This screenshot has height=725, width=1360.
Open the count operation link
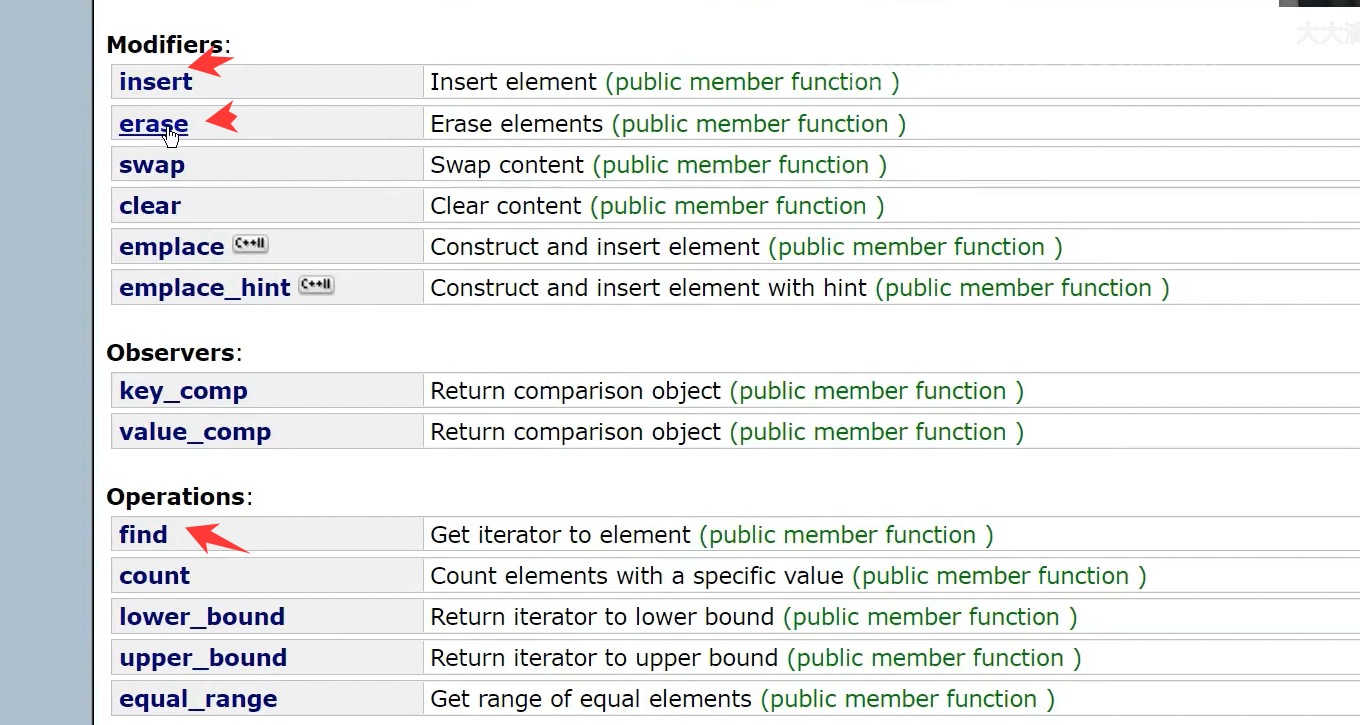pyautogui.click(x=154, y=576)
